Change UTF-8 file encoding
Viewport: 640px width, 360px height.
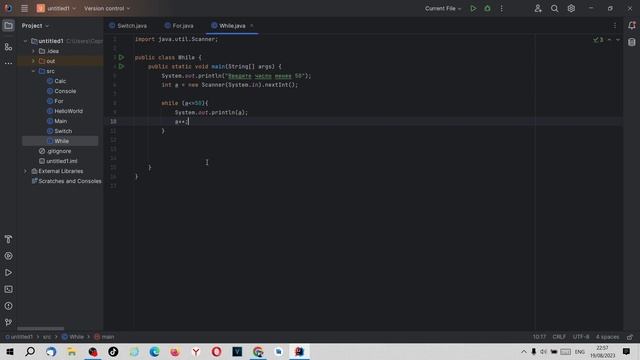tap(581, 337)
